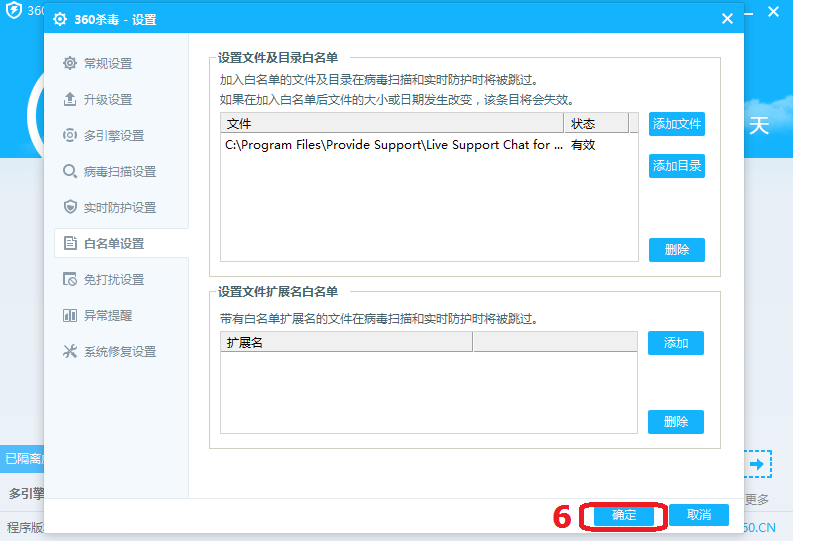Click the 有效 status cell
The width and height of the screenshot is (819, 541).
point(583,145)
